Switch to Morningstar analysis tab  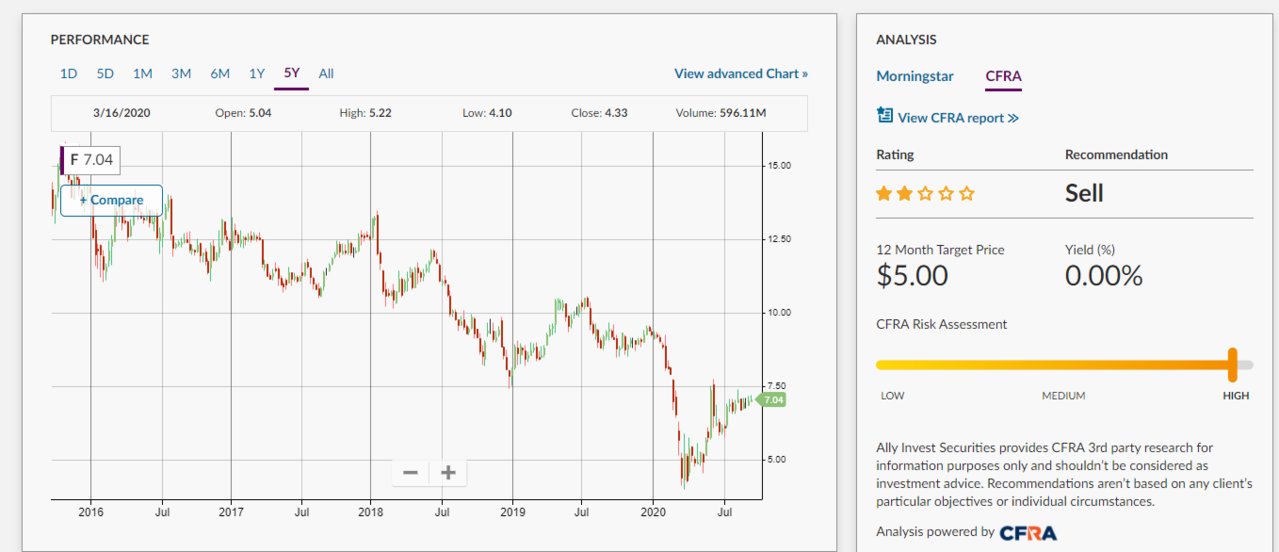(x=915, y=76)
